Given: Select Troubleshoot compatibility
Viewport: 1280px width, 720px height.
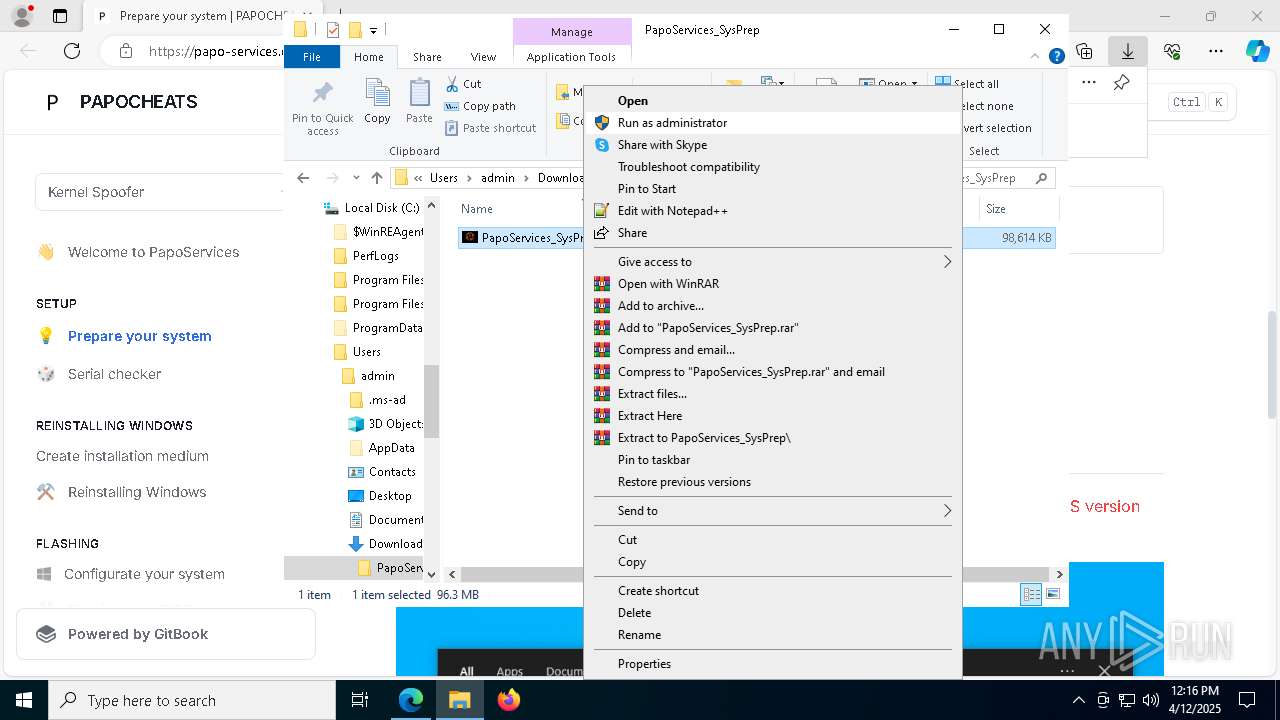Looking at the screenshot, I should [x=772, y=166].
